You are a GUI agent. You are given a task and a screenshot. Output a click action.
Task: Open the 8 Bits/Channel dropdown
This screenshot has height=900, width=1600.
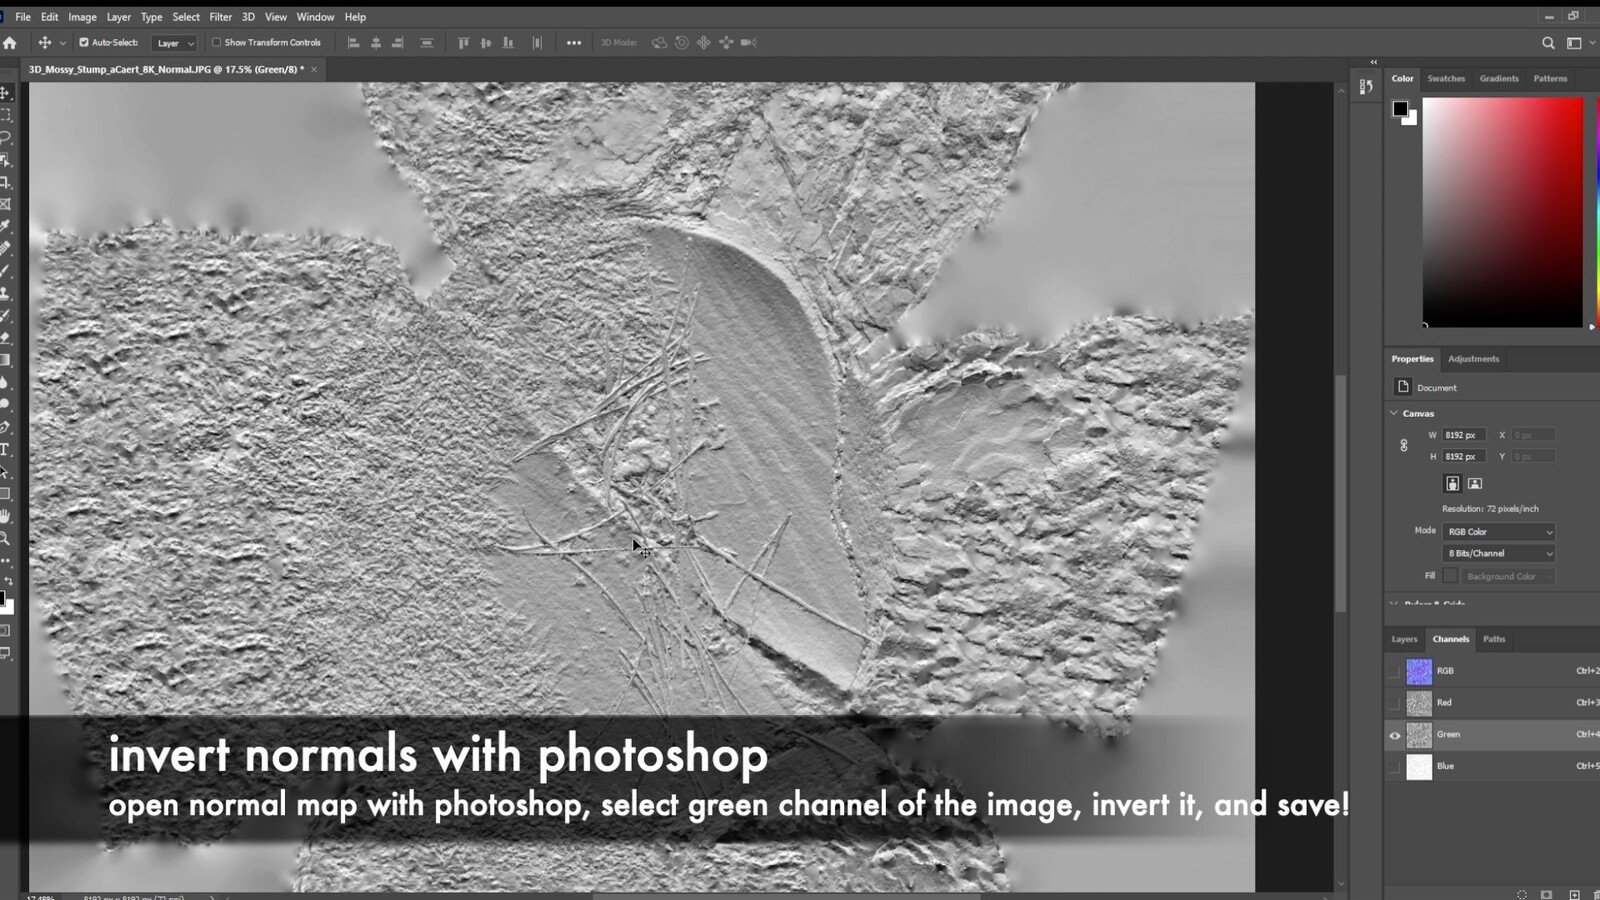[1499, 553]
